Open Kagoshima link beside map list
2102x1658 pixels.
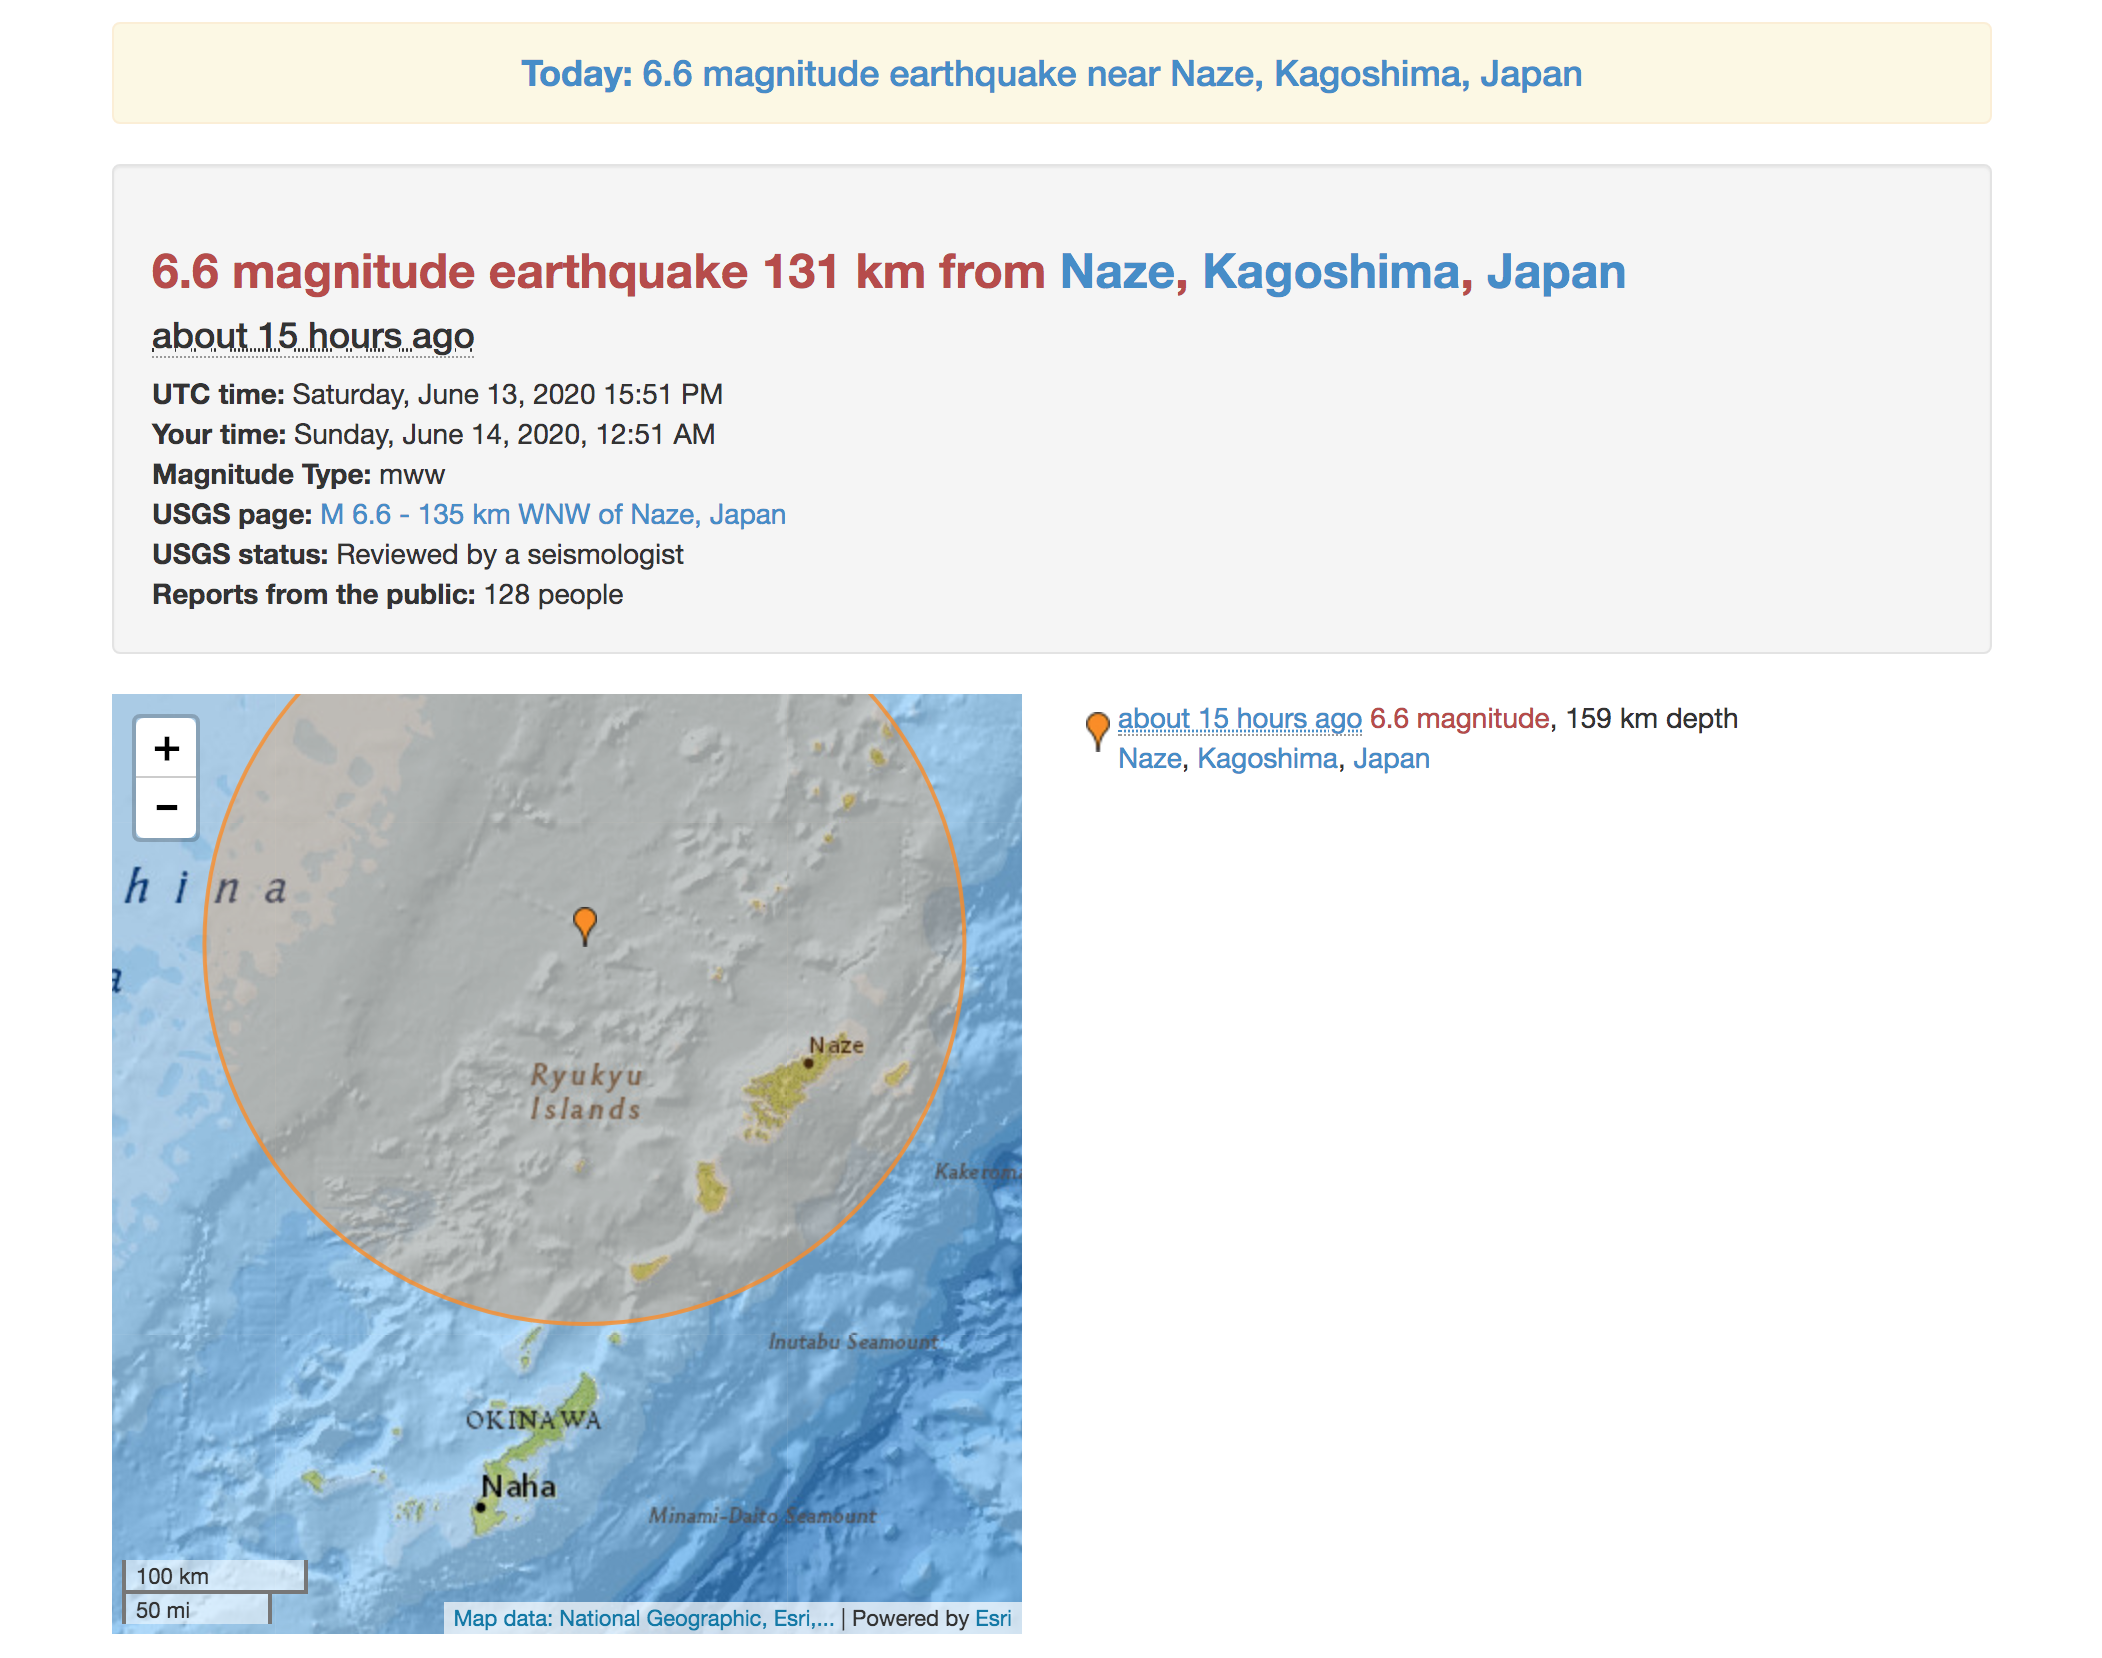pos(1266,758)
